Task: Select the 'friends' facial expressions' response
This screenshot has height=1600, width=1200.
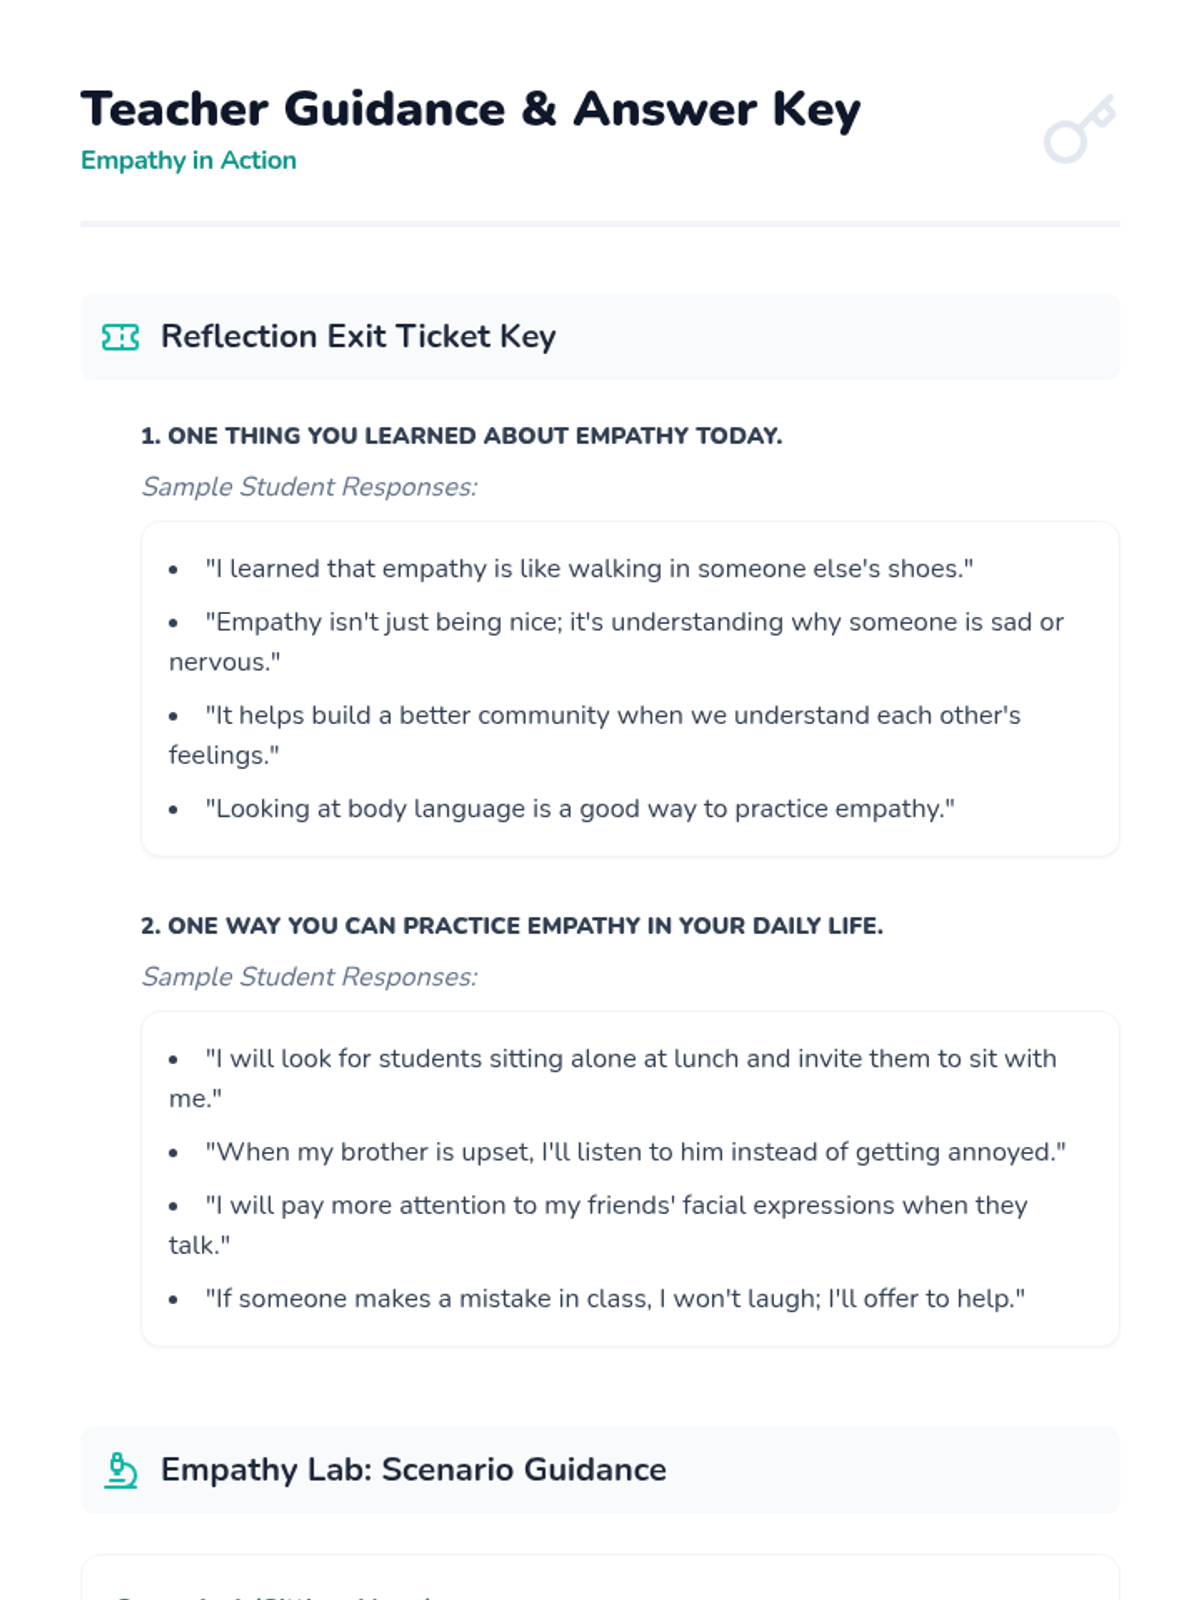Action: tap(616, 1206)
